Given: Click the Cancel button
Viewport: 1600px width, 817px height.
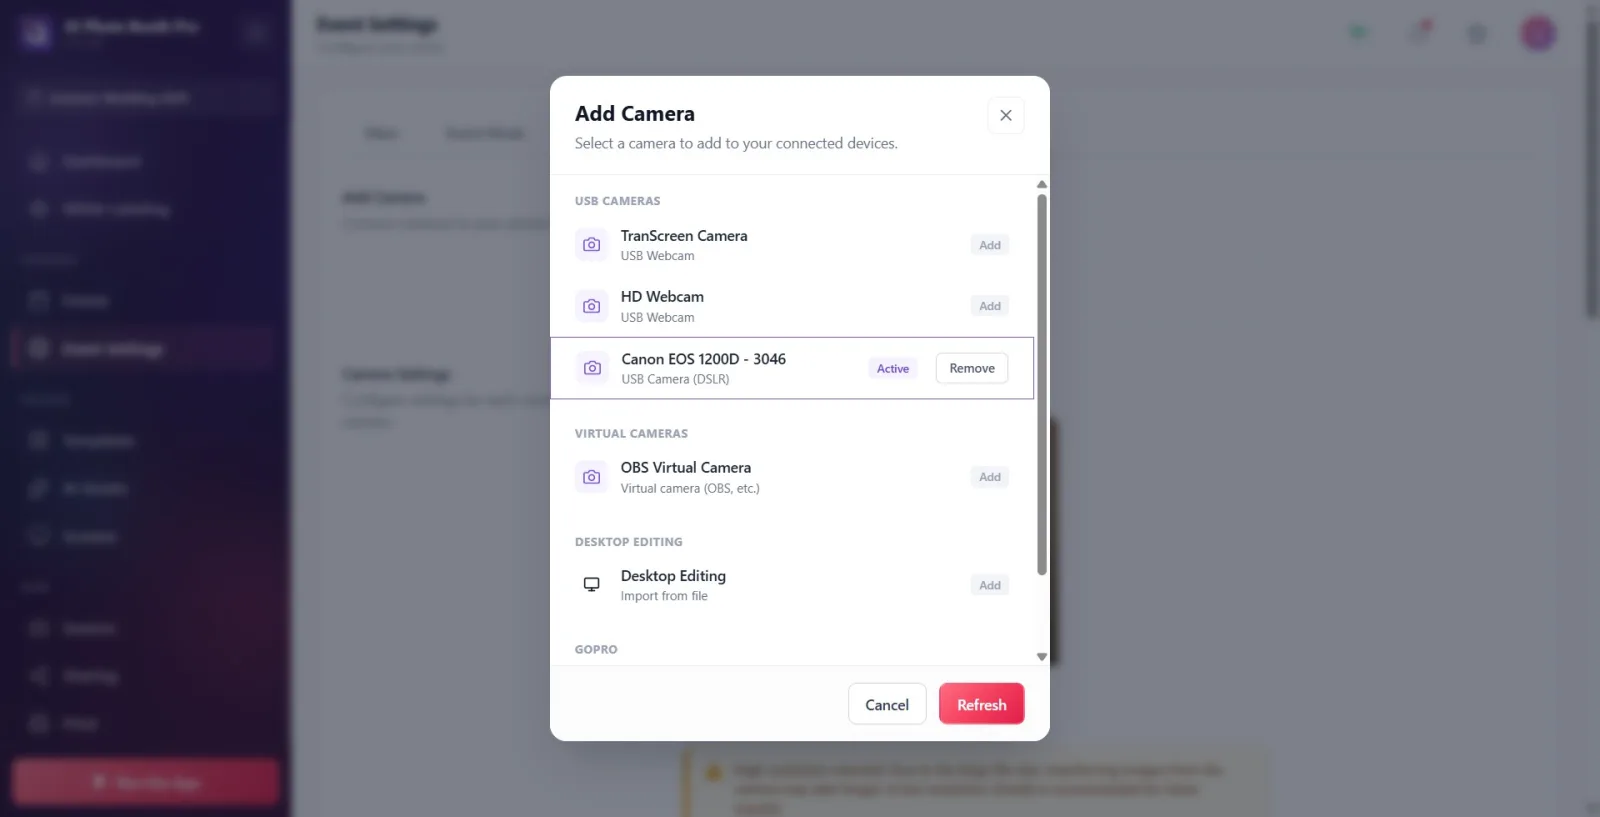Looking at the screenshot, I should [x=887, y=705].
